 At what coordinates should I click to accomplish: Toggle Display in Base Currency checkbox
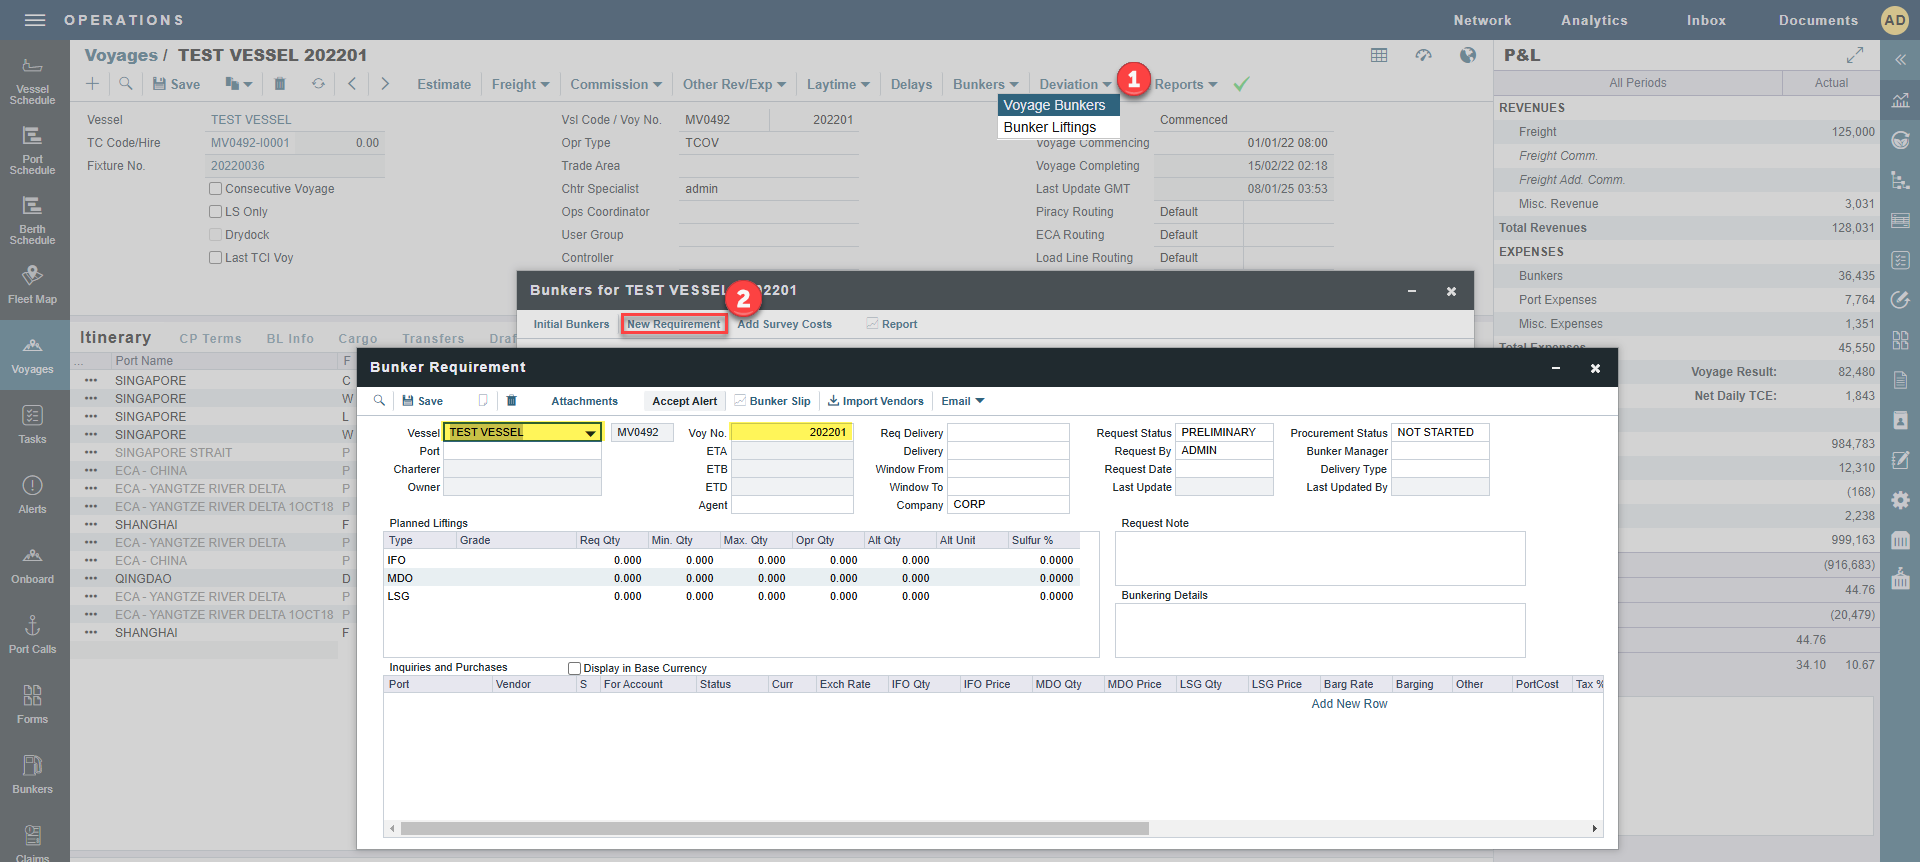pos(574,668)
